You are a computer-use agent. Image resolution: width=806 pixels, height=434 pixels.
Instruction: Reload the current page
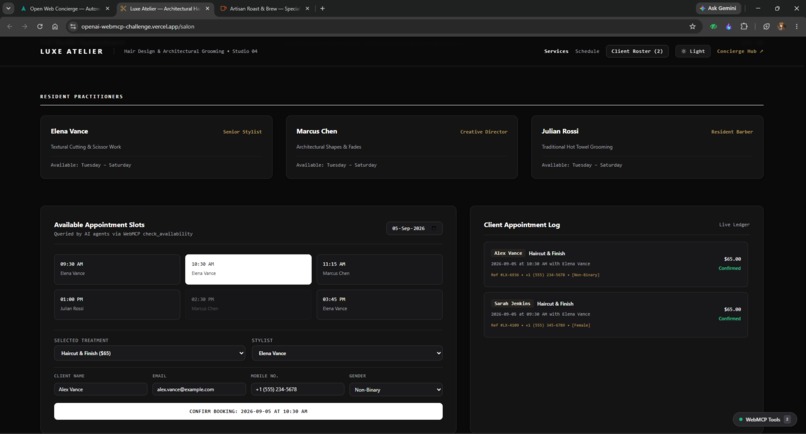pyautogui.click(x=40, y=26)
